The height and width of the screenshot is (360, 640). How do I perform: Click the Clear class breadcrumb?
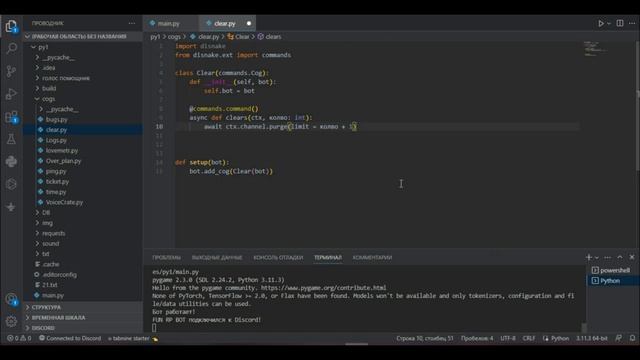[239, 37]
